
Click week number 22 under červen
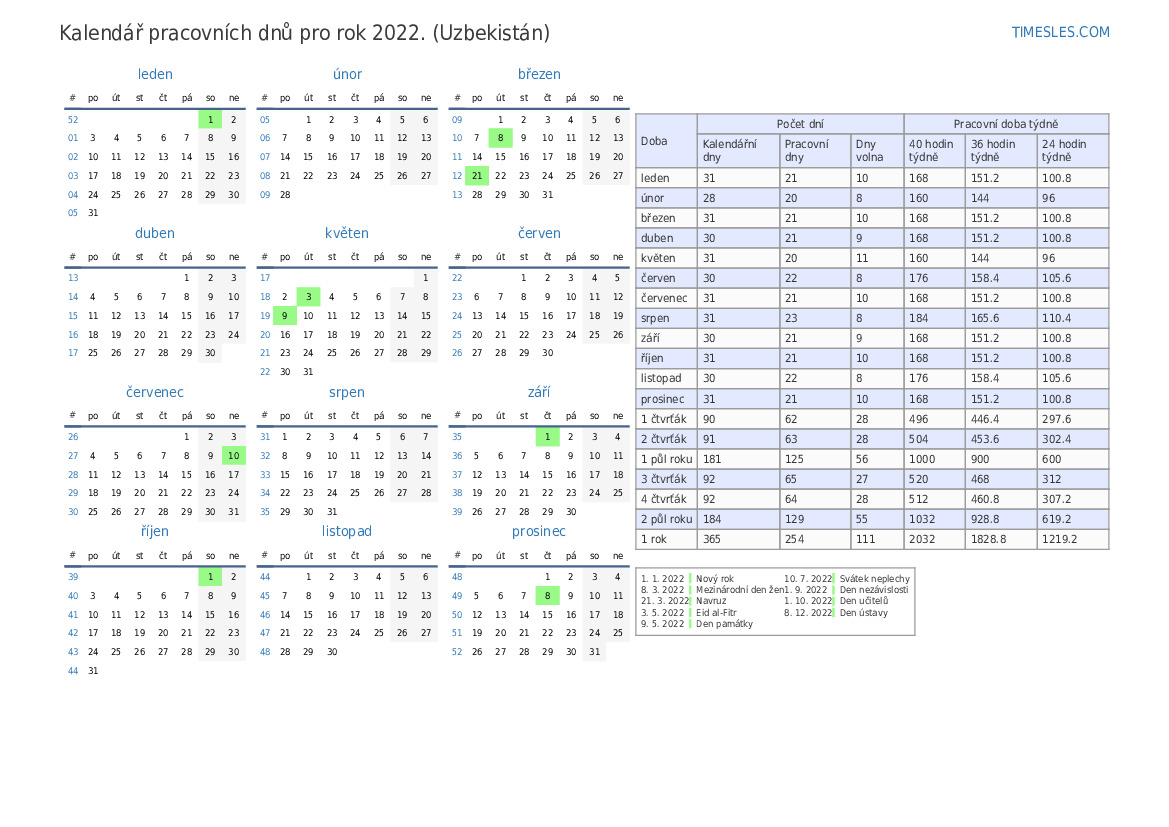click(457, 277)
